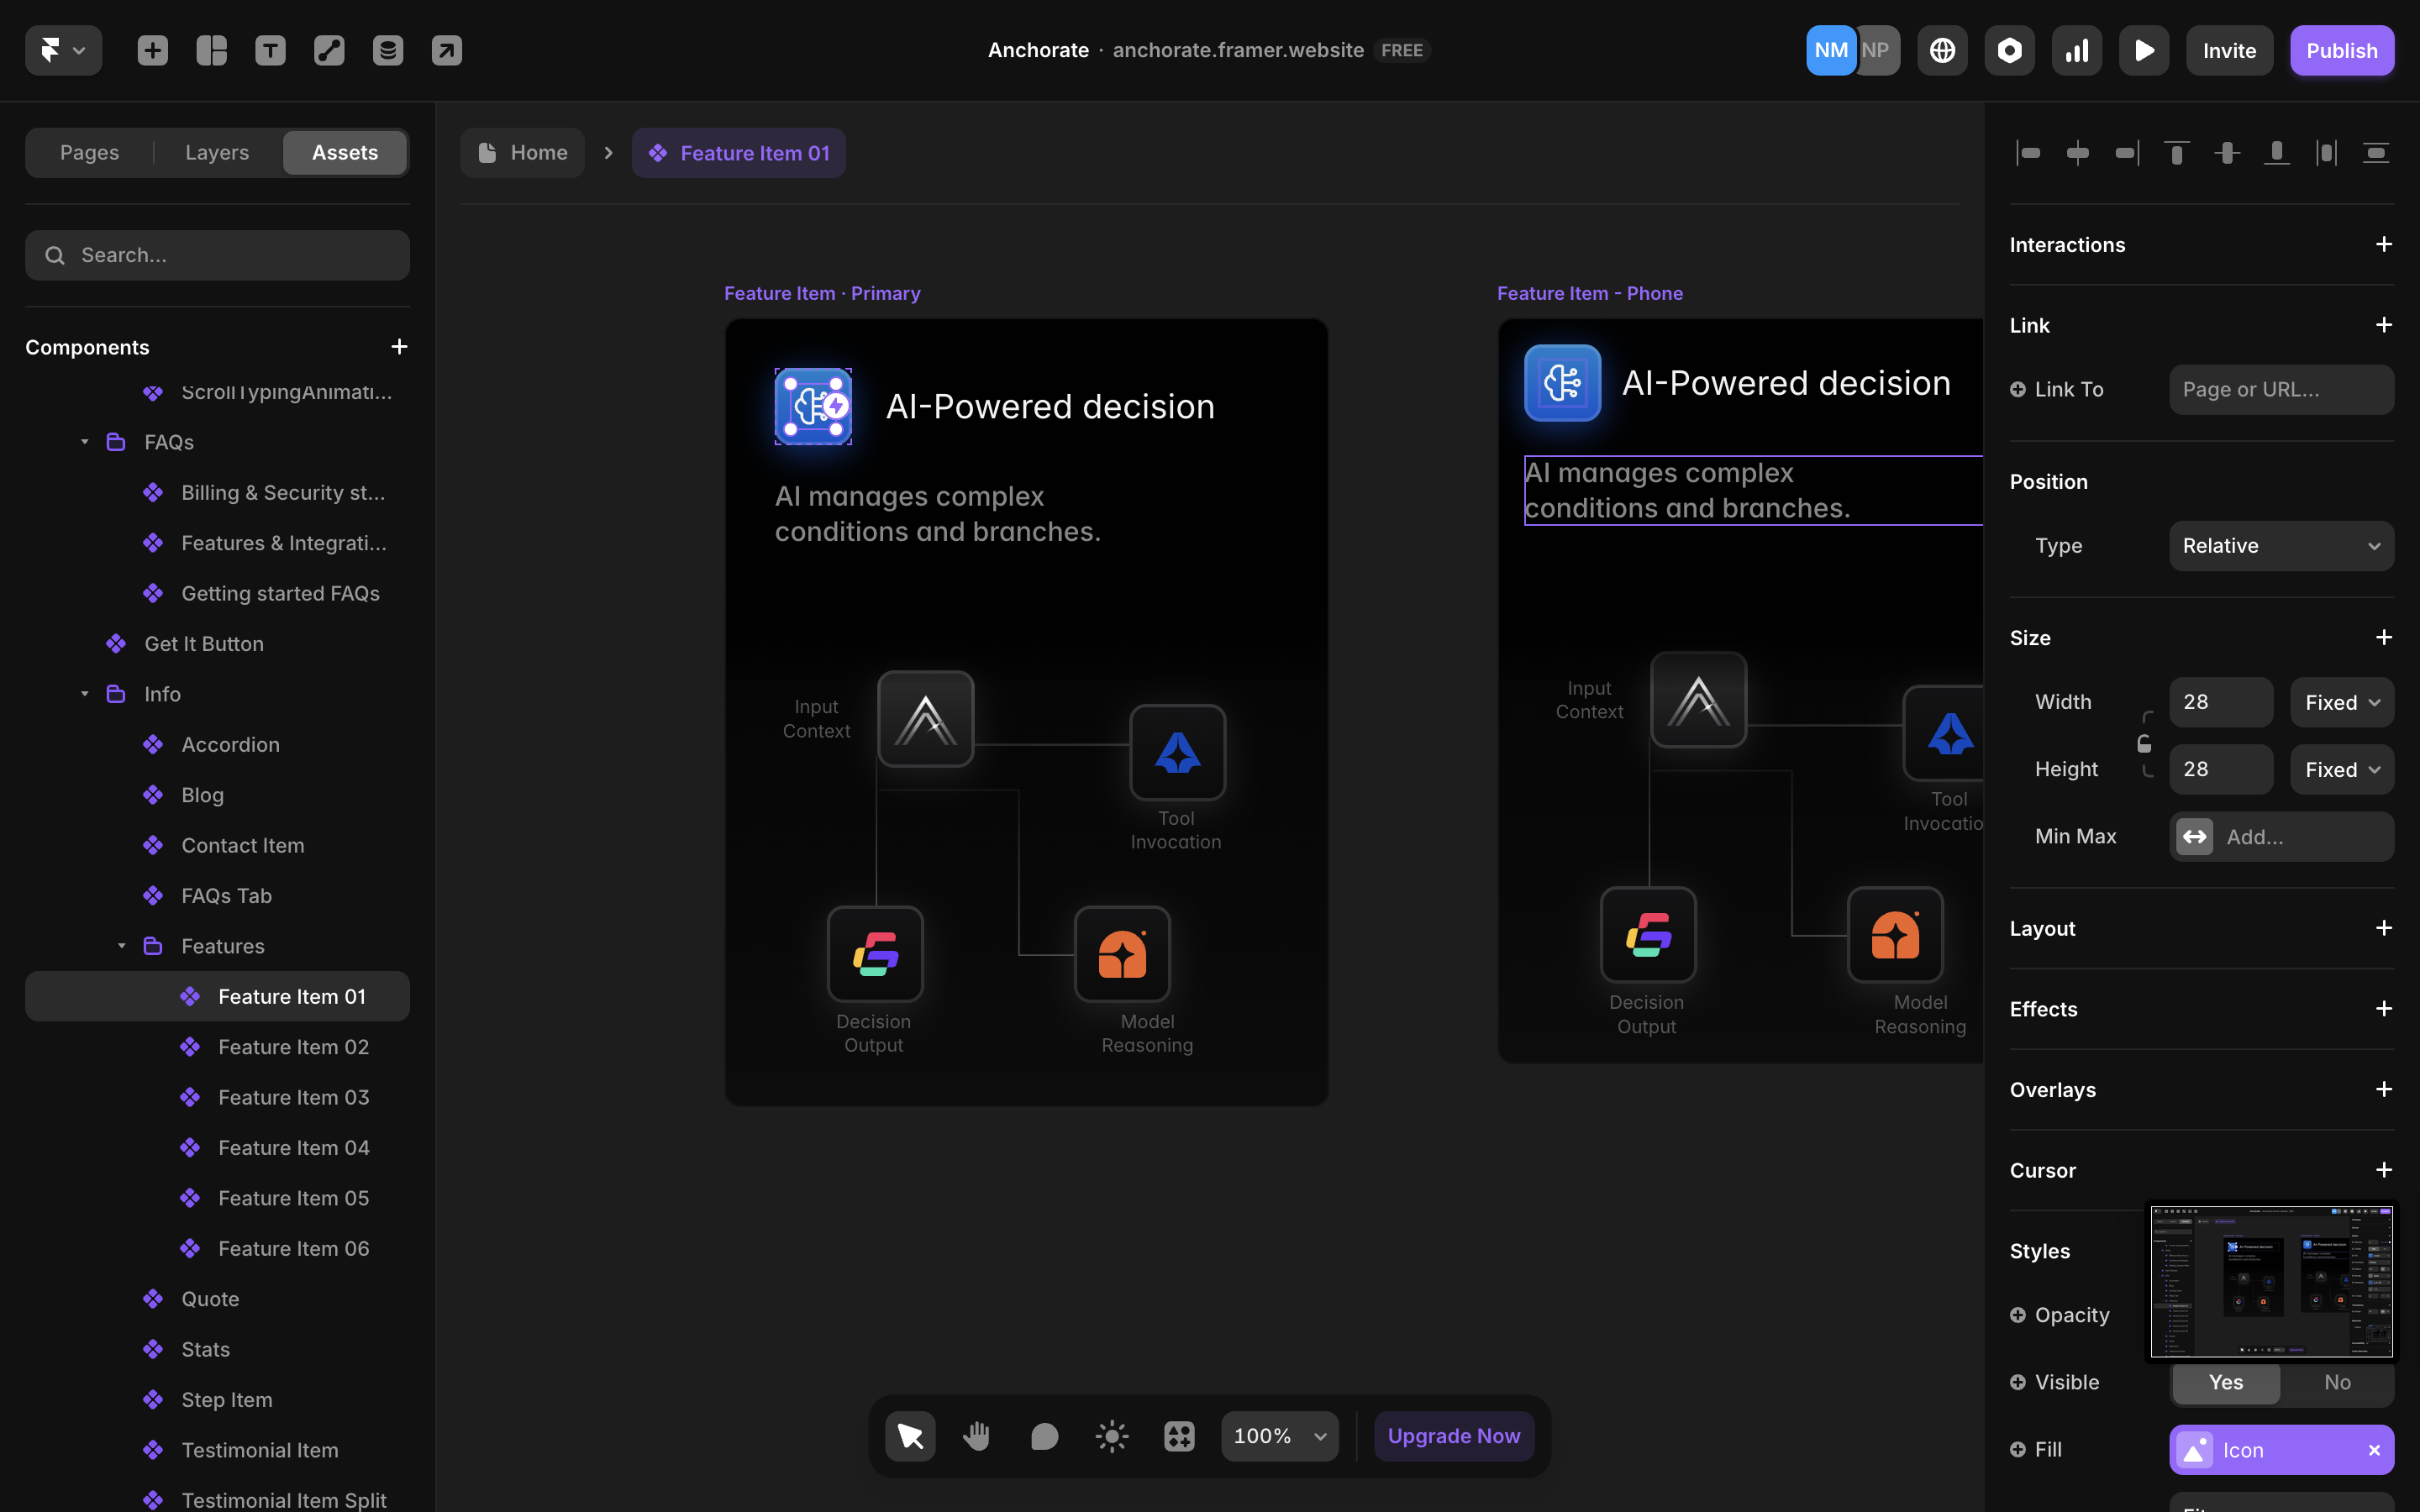Click the Upgrade Now button

coord(1453,1436)
